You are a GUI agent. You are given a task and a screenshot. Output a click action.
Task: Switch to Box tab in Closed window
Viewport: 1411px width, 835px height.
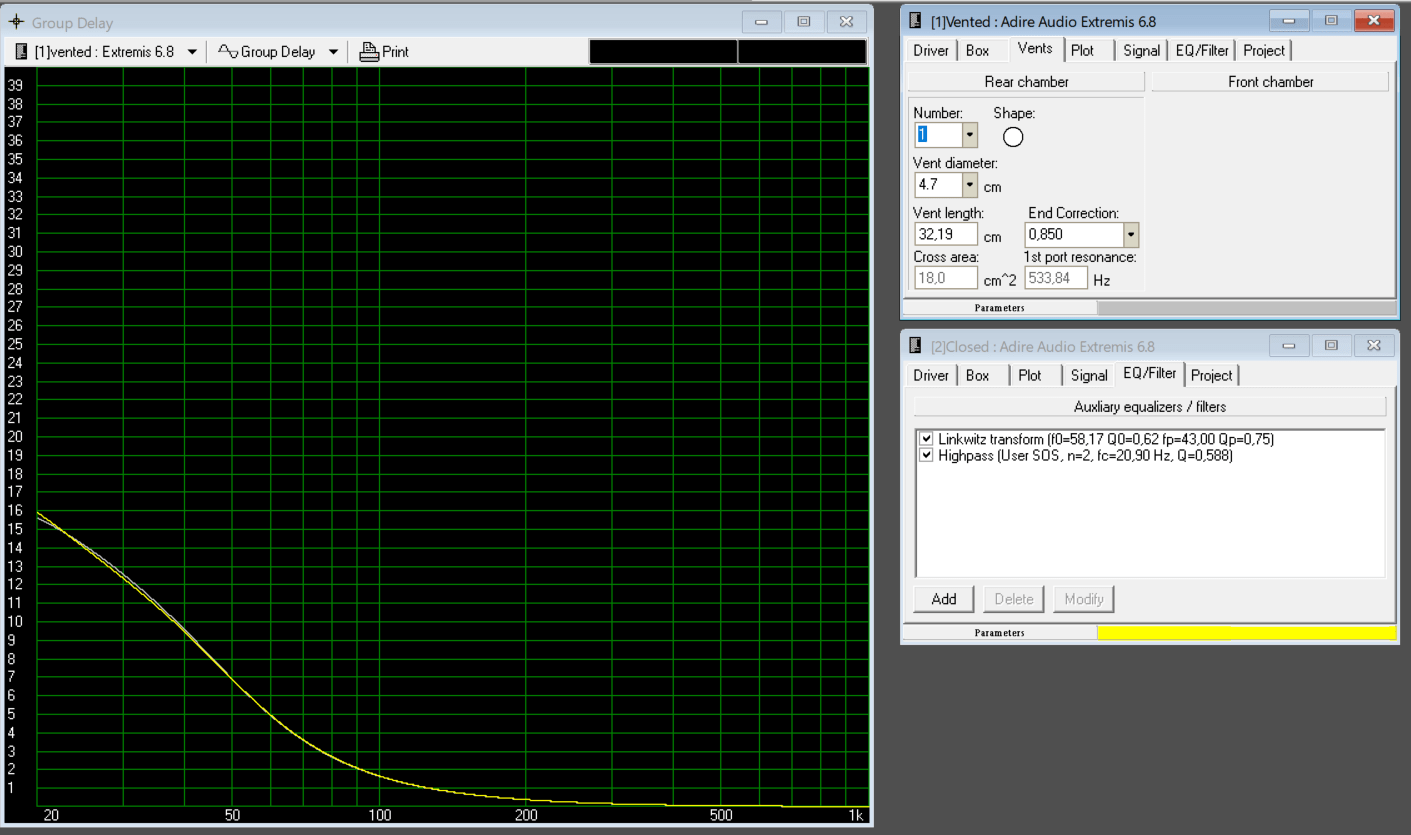coord(977,375)
